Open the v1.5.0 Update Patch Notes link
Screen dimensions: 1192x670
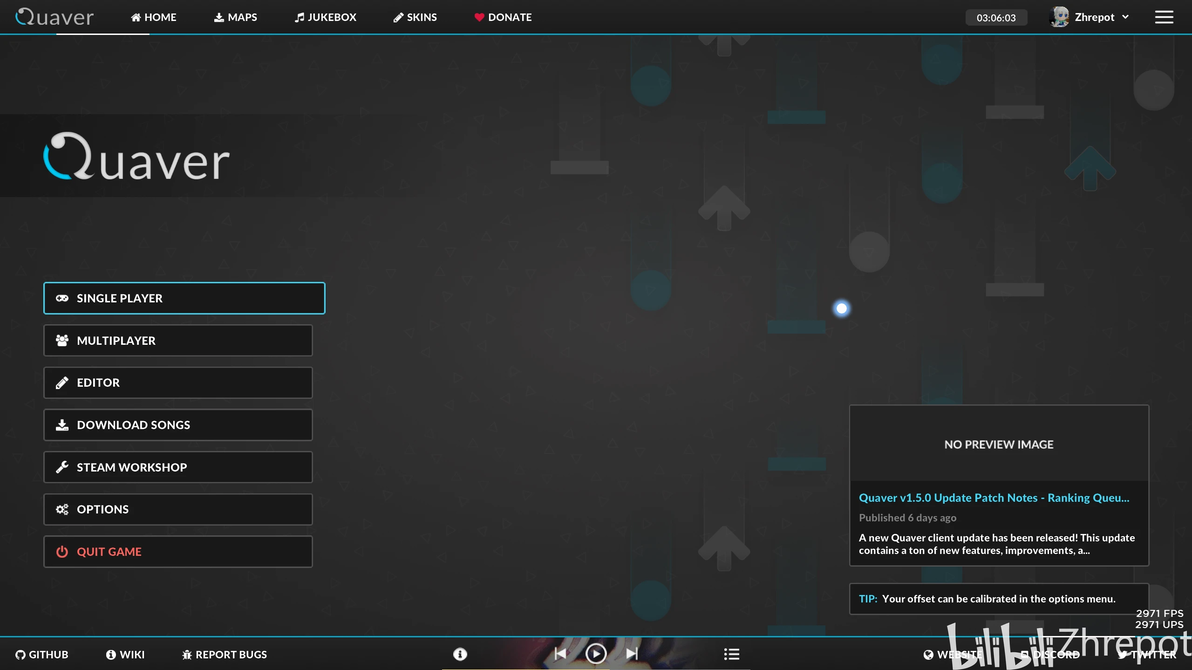pos(994,497)
